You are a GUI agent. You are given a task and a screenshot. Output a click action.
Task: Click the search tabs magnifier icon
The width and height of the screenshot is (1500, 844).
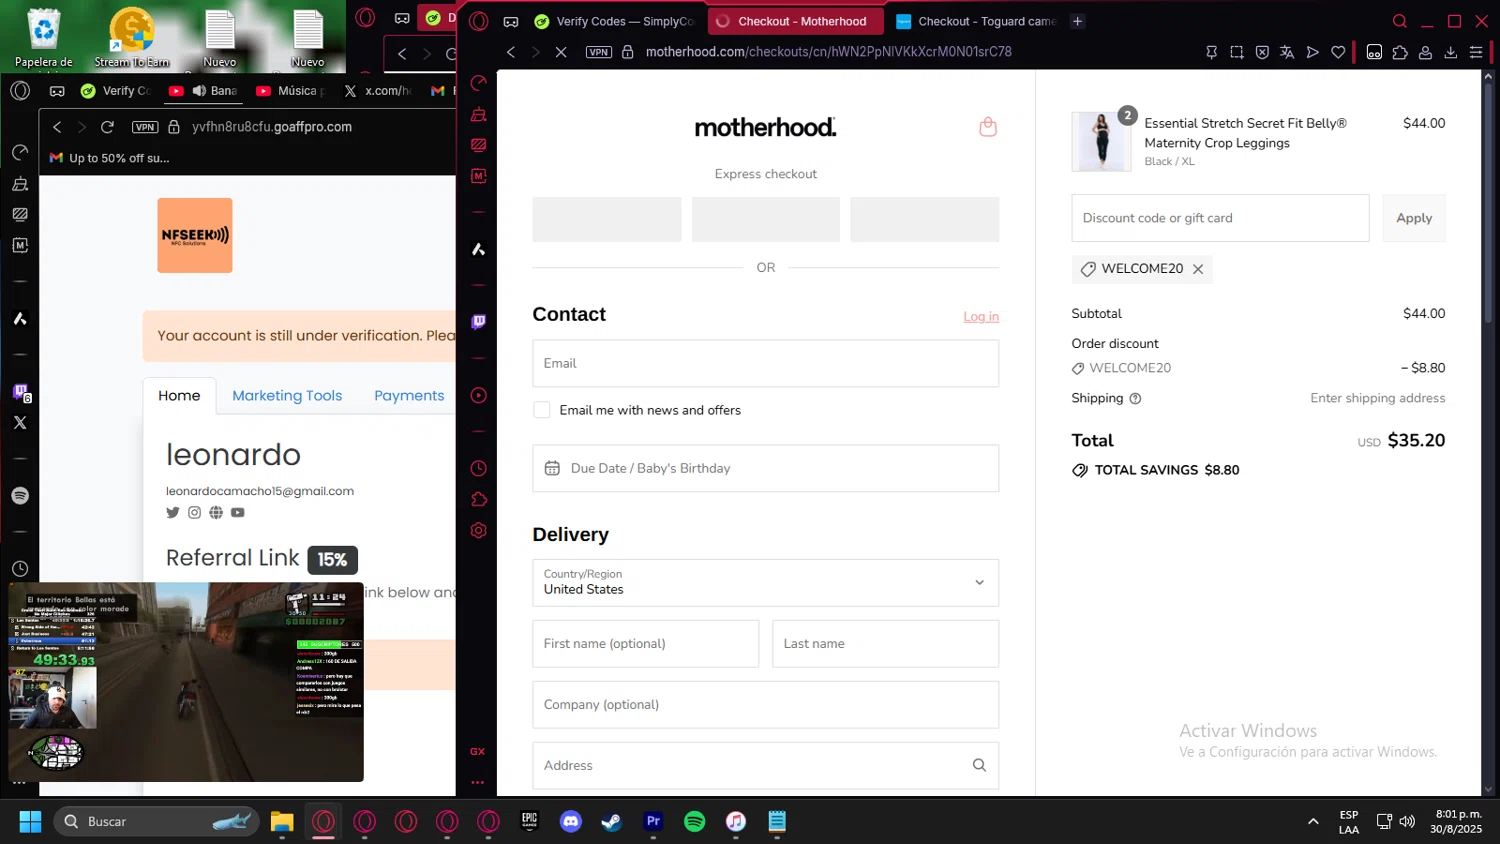[x=1400, y=21]
